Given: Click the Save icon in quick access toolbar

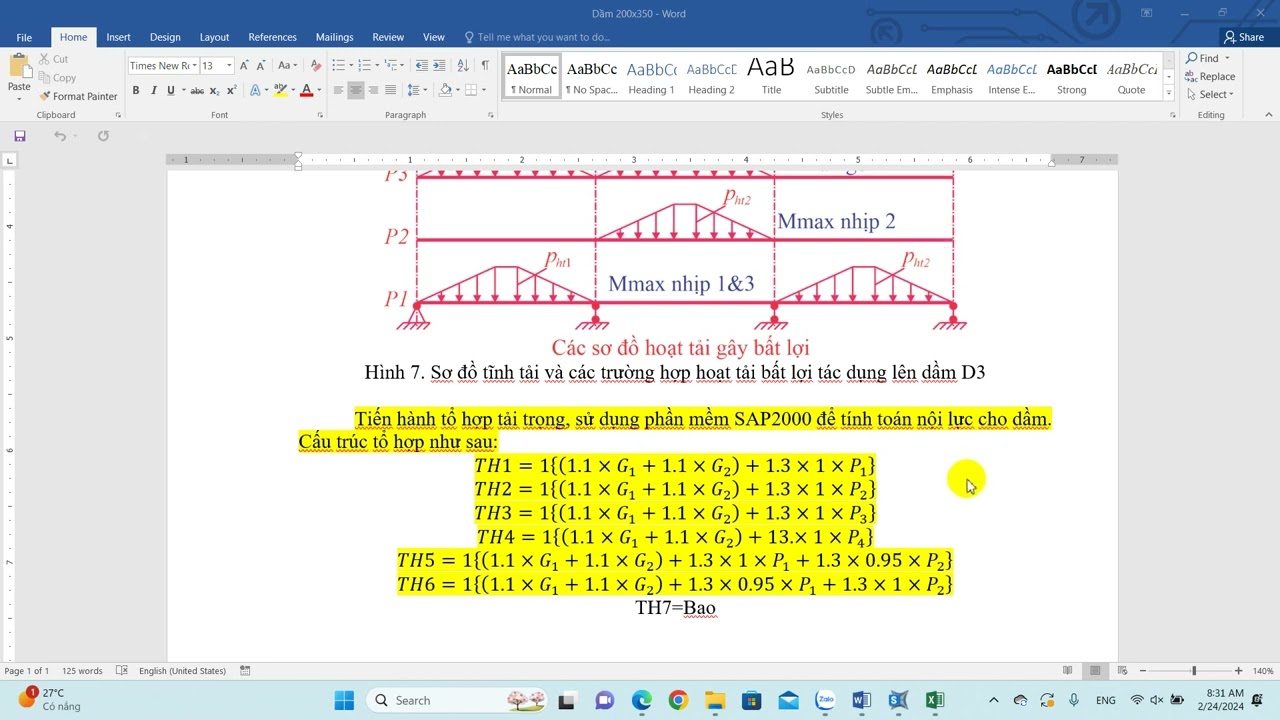Looking at the screenshot, I should click(x=19, y=136).
